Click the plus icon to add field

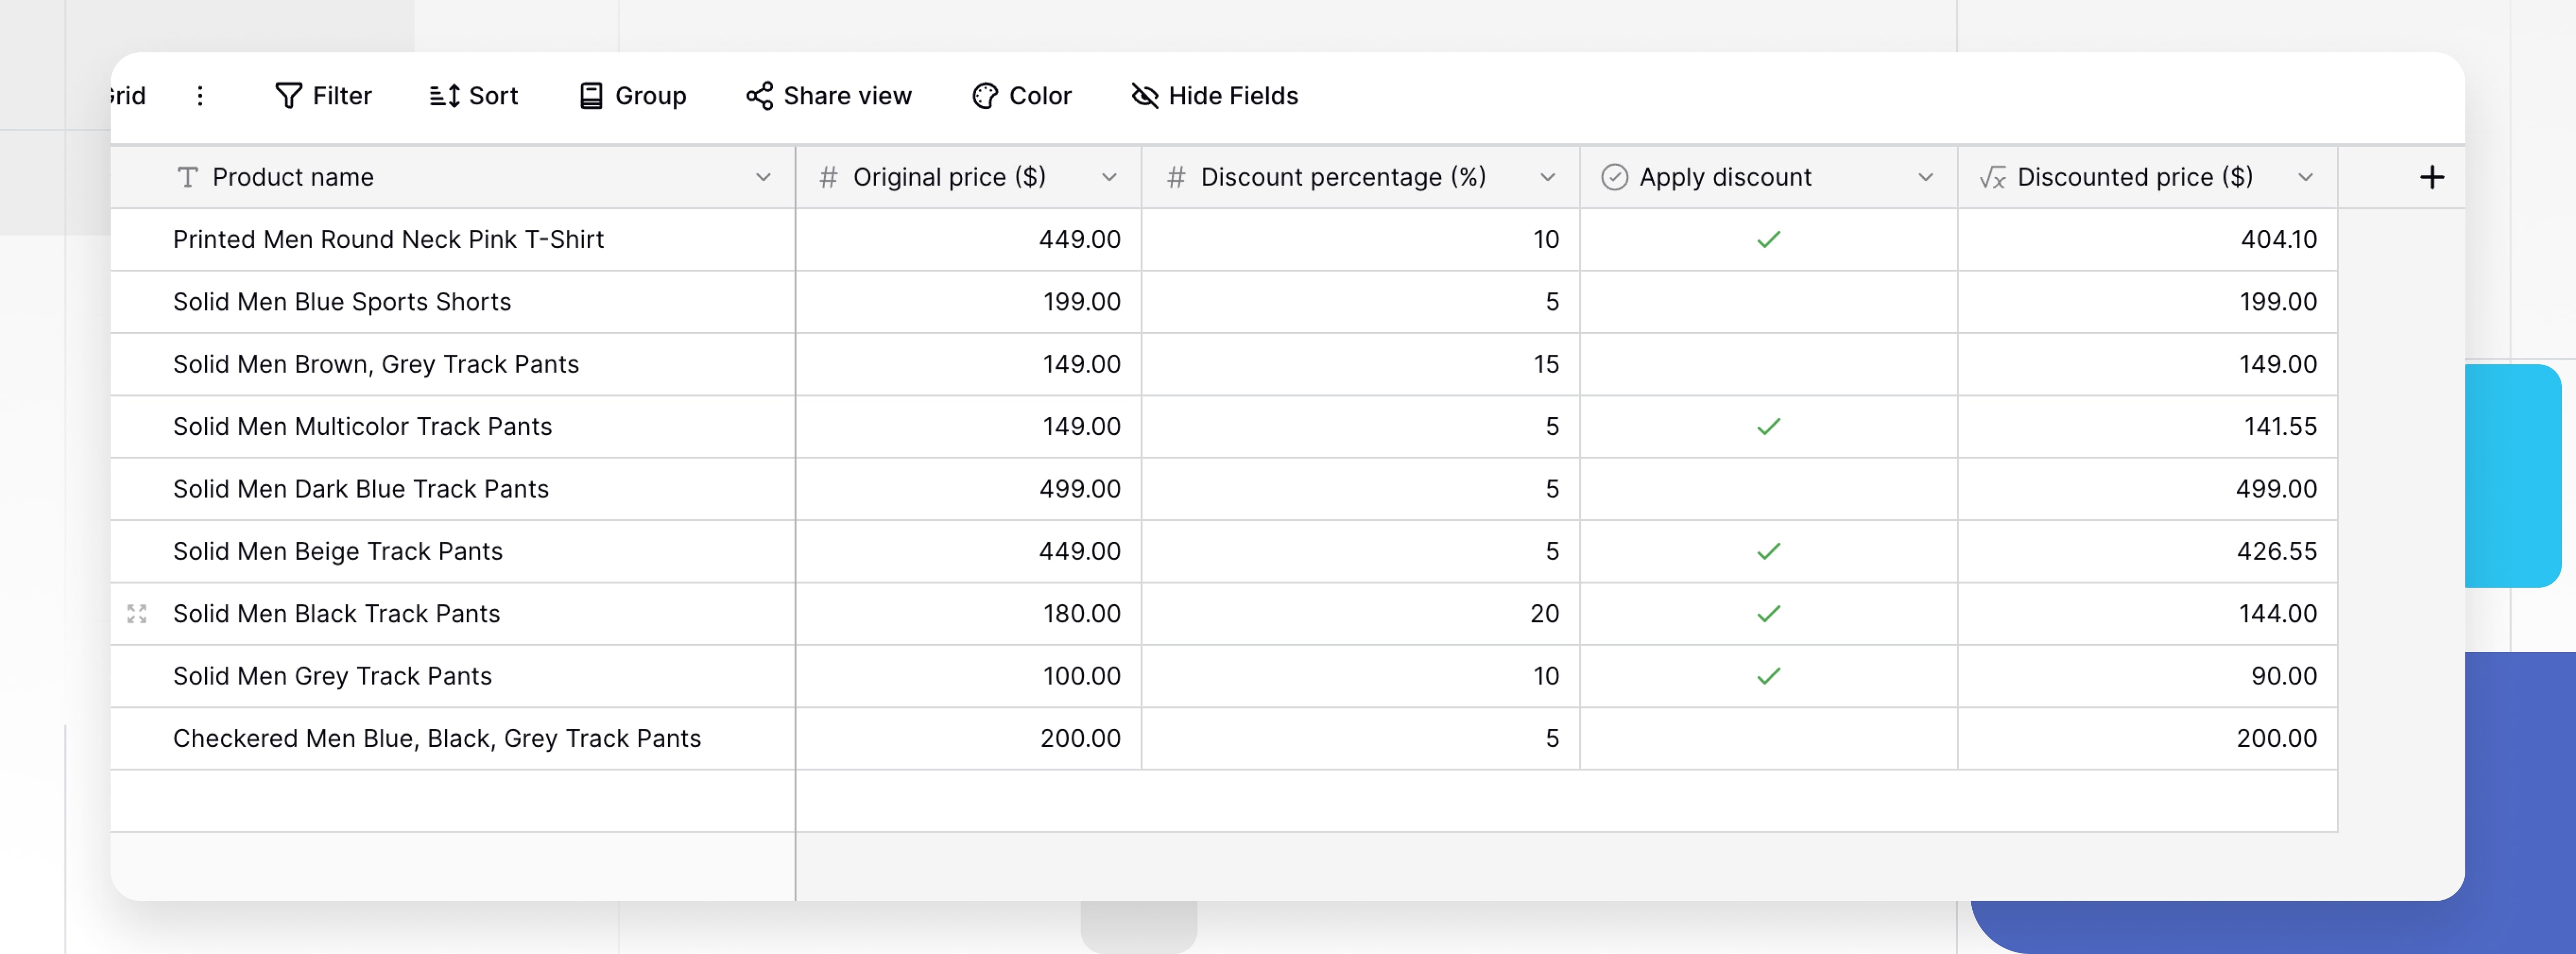[2431, 178]
